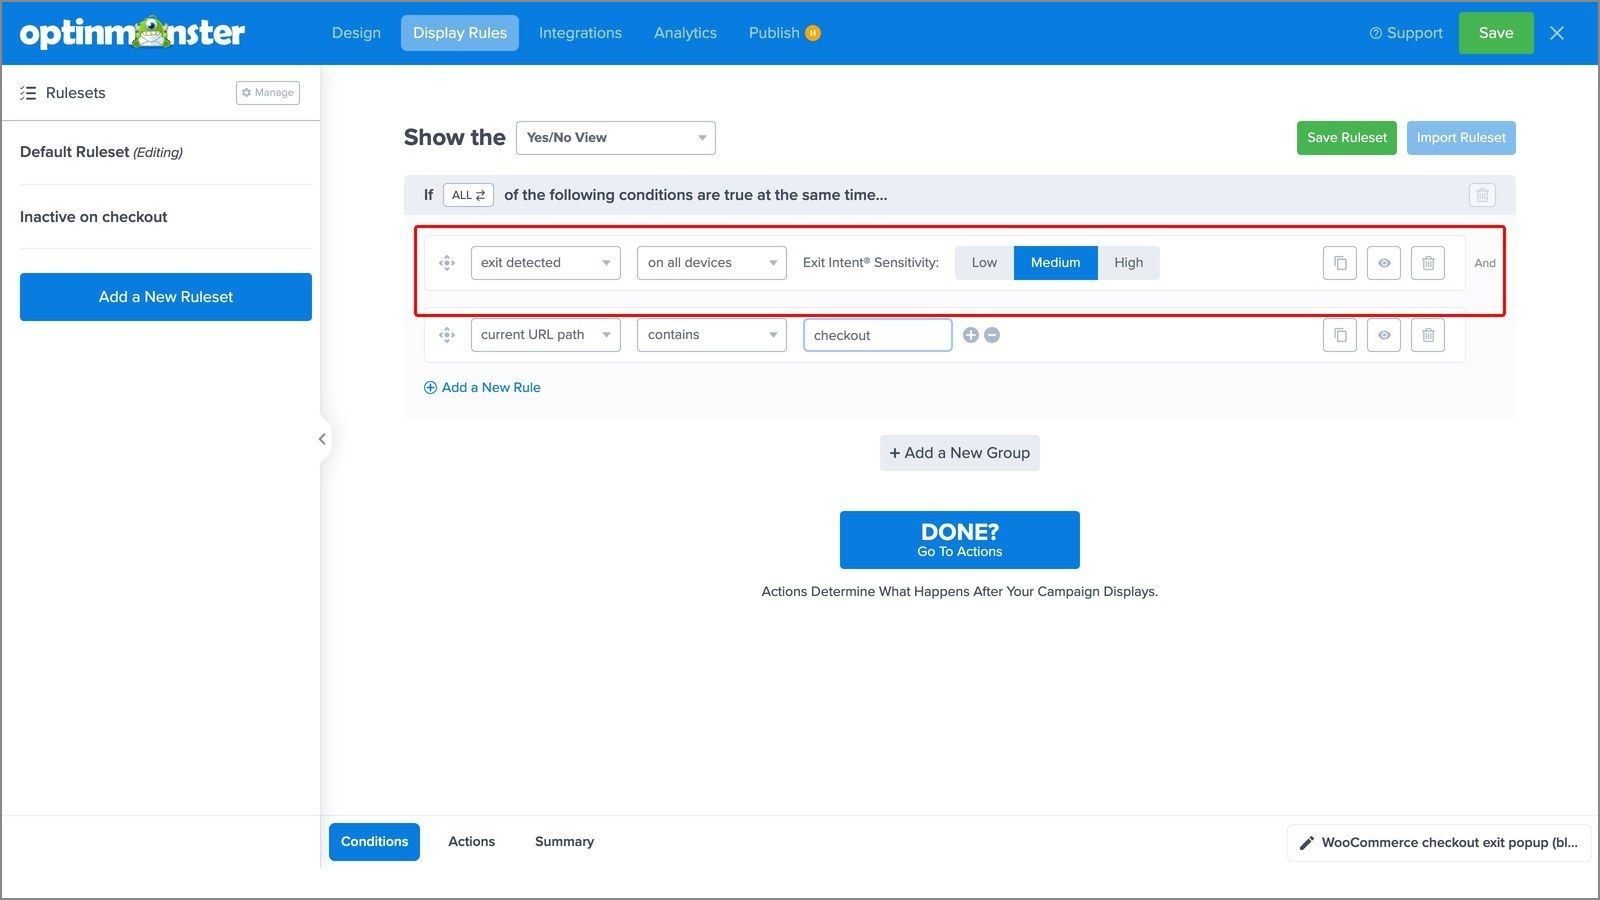This screenshot has width=1600, height=900.
Task: Click Import Ruleset button
Action: pos(1461,138)
